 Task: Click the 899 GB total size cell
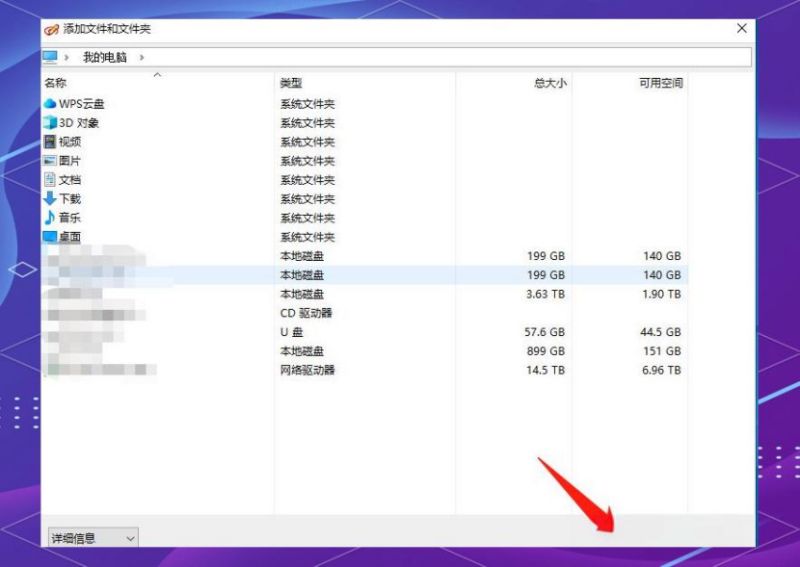[x=546, y=351]
